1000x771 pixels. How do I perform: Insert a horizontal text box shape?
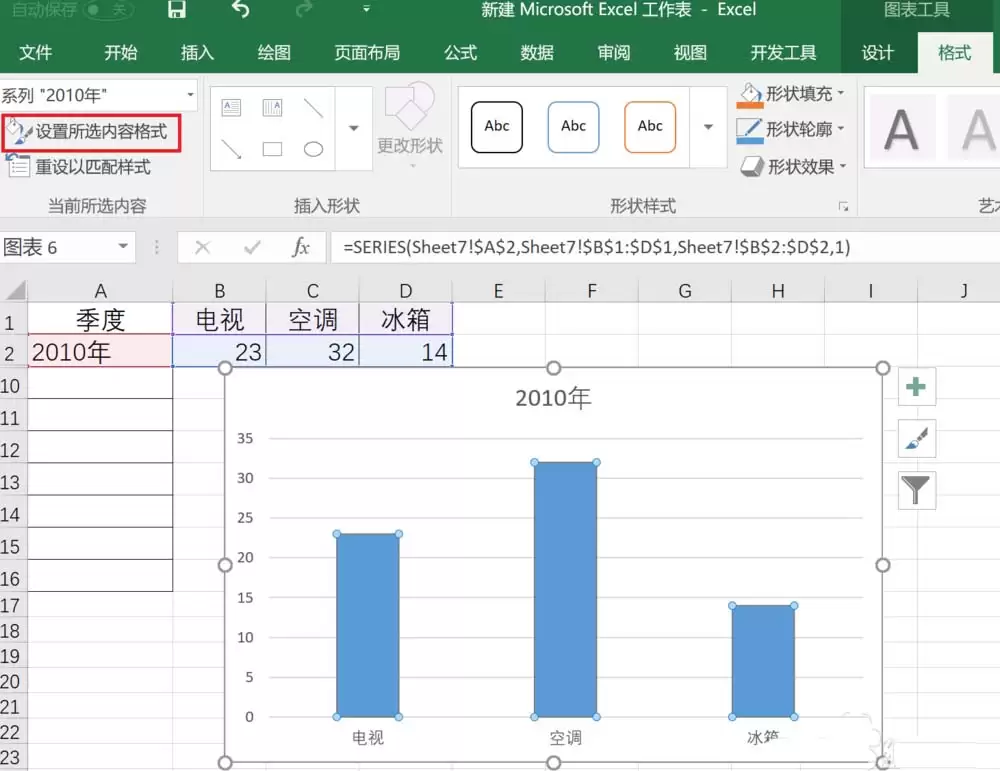[231, 107]
